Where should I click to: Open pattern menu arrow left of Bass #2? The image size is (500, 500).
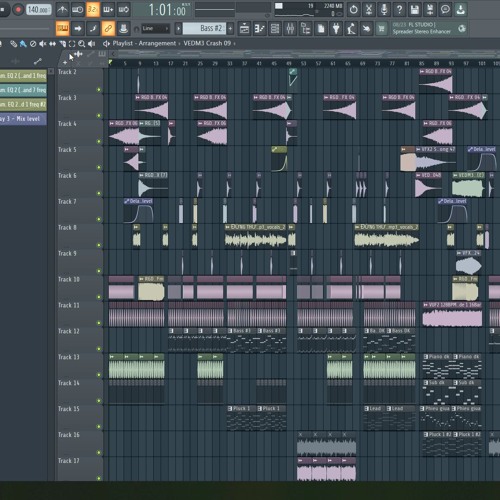(178, 29)
